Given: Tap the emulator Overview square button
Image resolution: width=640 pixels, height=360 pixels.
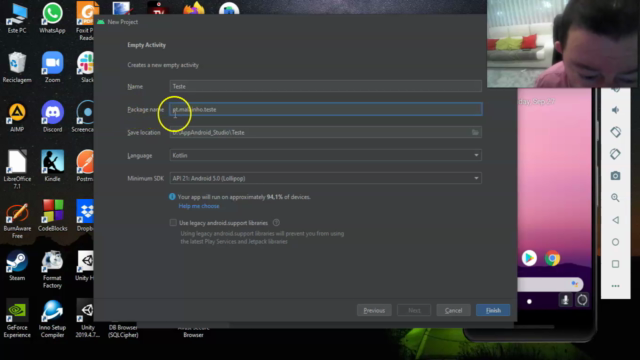Looking at the screenshot, I should pyautogui.click(x=616, y=264).
